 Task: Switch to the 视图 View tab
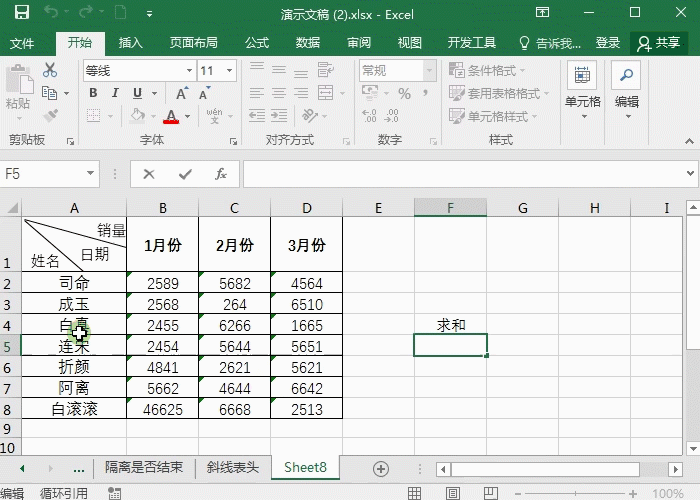[410, 43]
